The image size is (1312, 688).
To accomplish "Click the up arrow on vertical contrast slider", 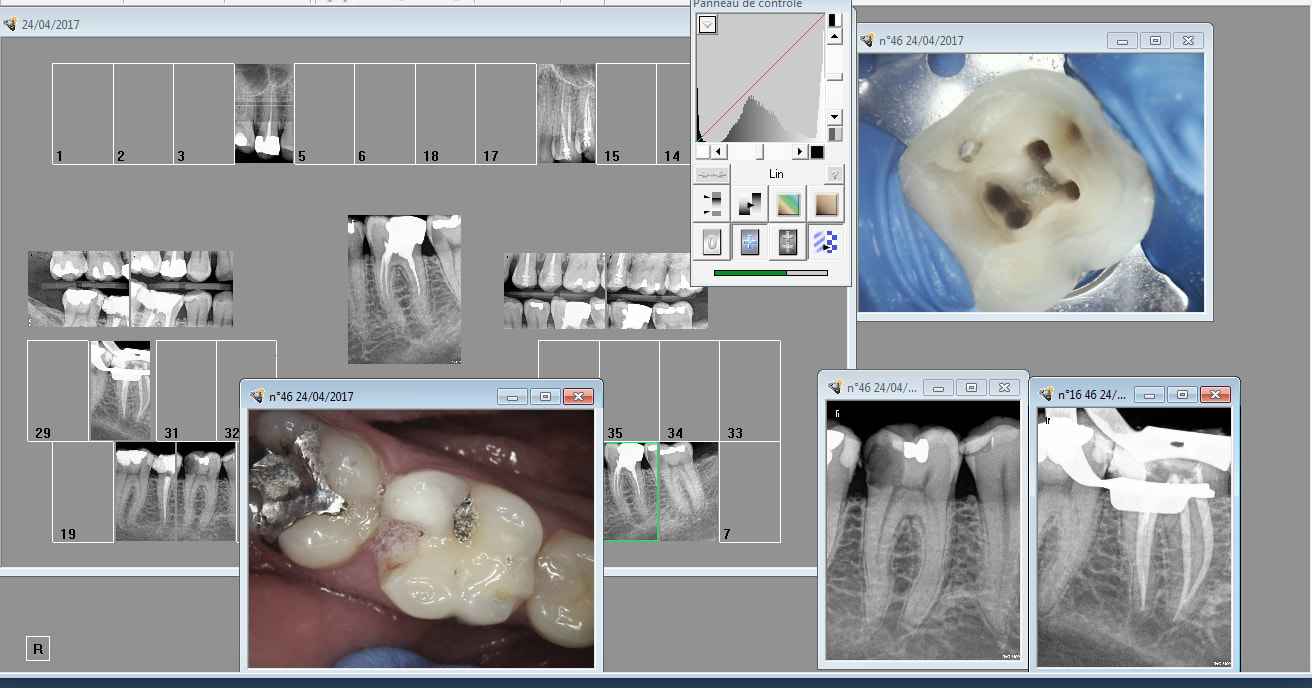I will tap(834, 37).
